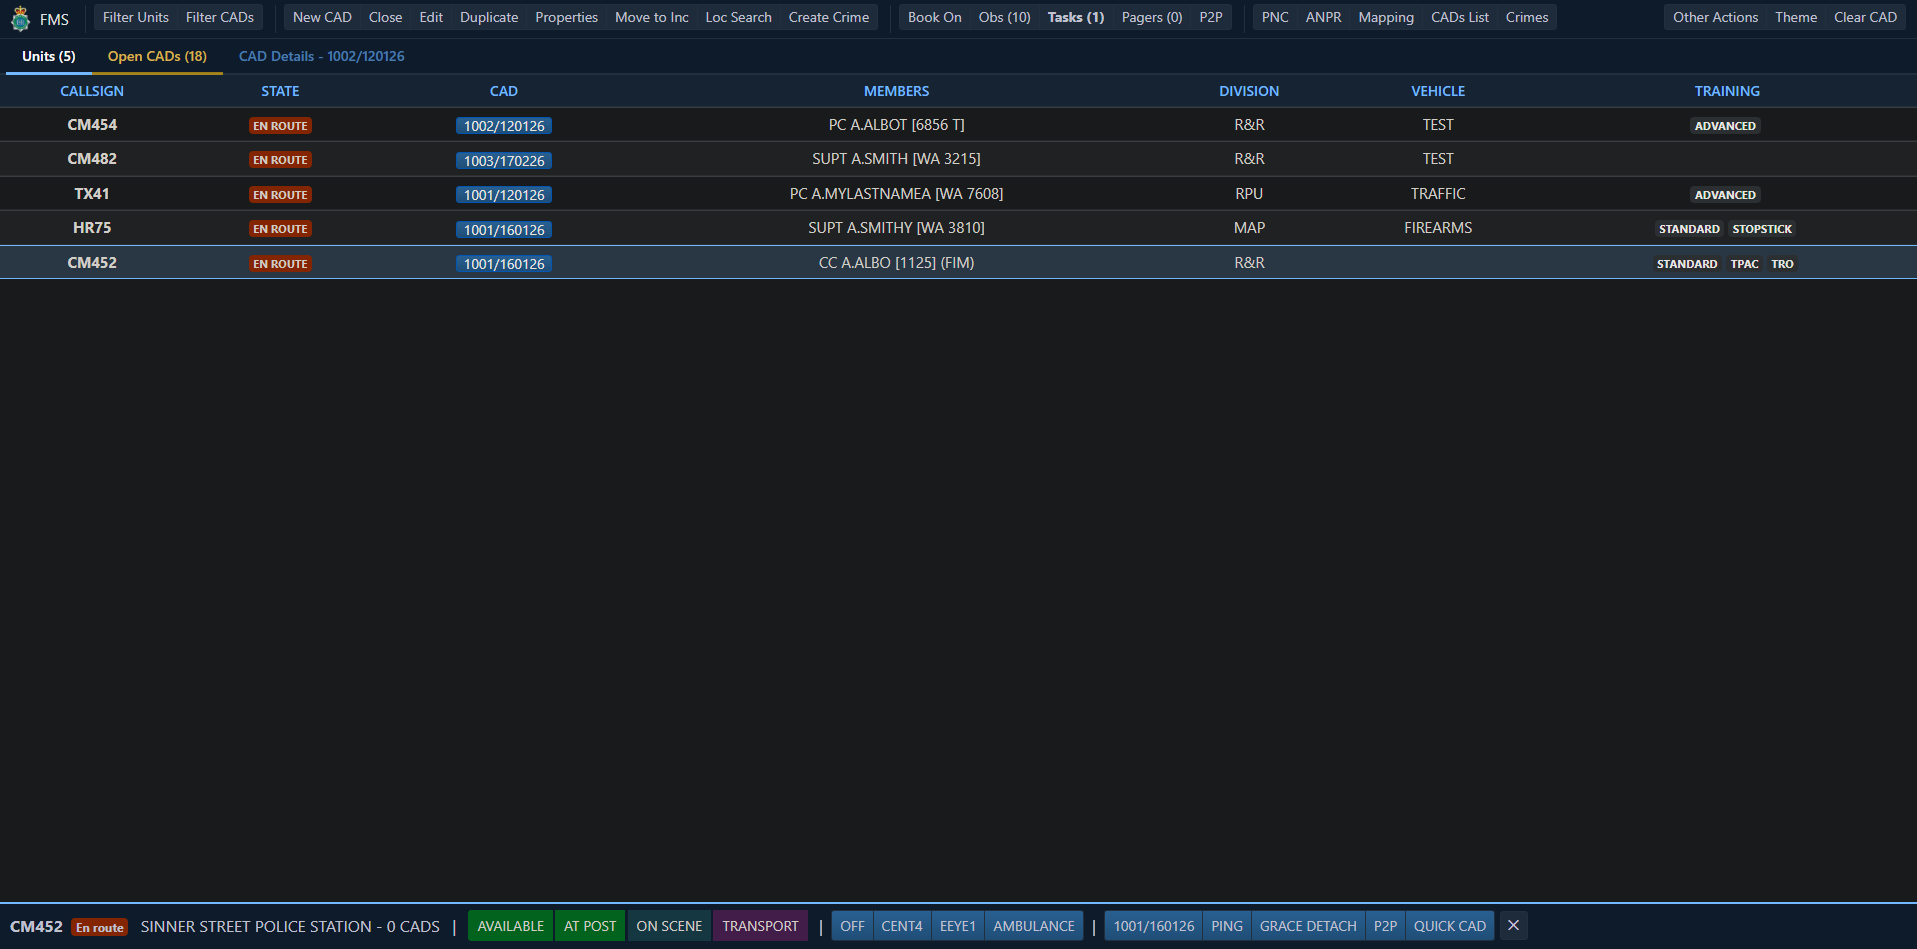Open CAD link 1003/170226 for CM482
This screenshot has width=1917, height=949.
(504, 161)
